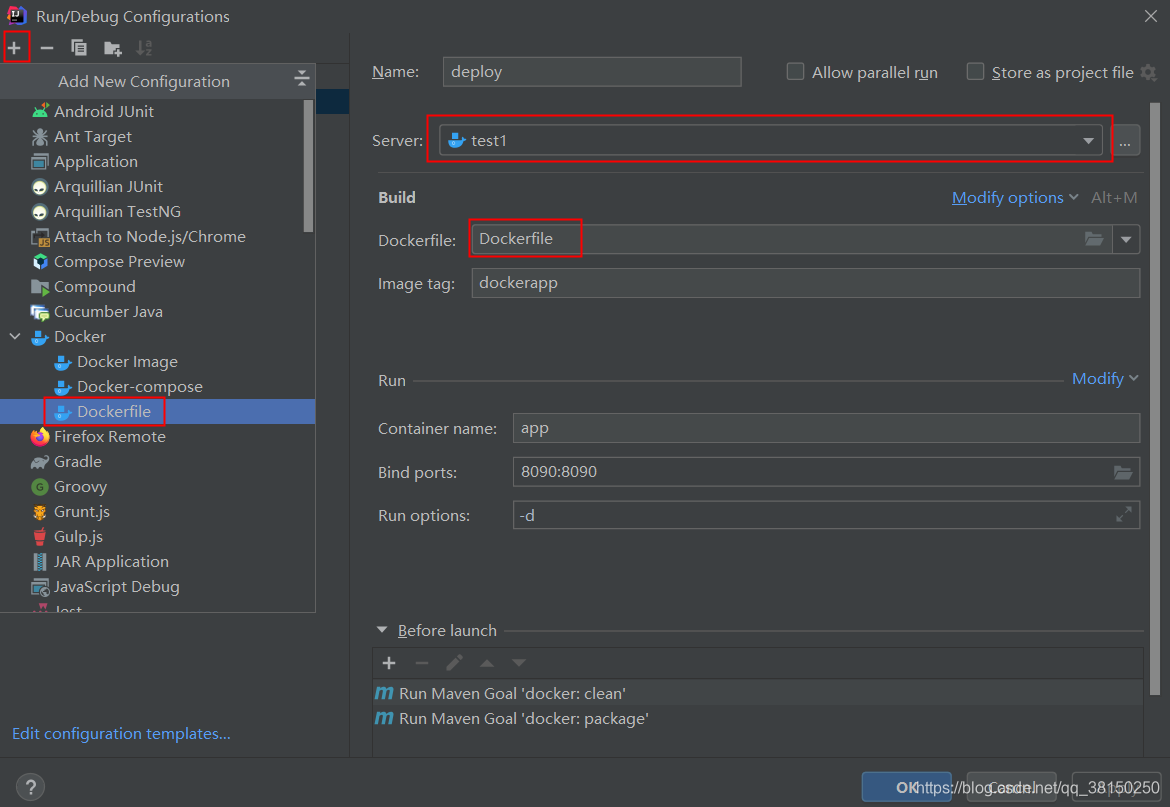
Task: Open Edit configuration templates link
Action: [120, 733]
